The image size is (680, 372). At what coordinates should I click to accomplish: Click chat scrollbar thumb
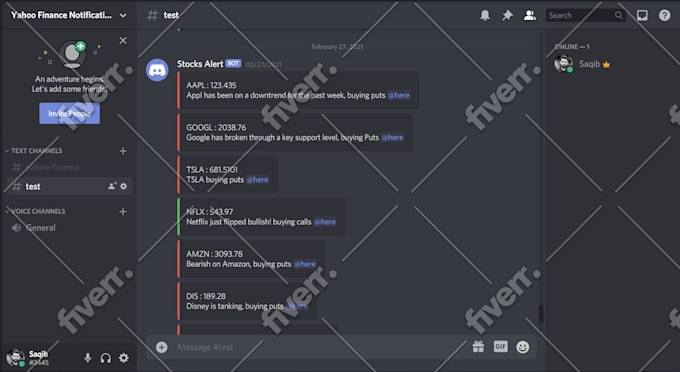click(541, 313)
